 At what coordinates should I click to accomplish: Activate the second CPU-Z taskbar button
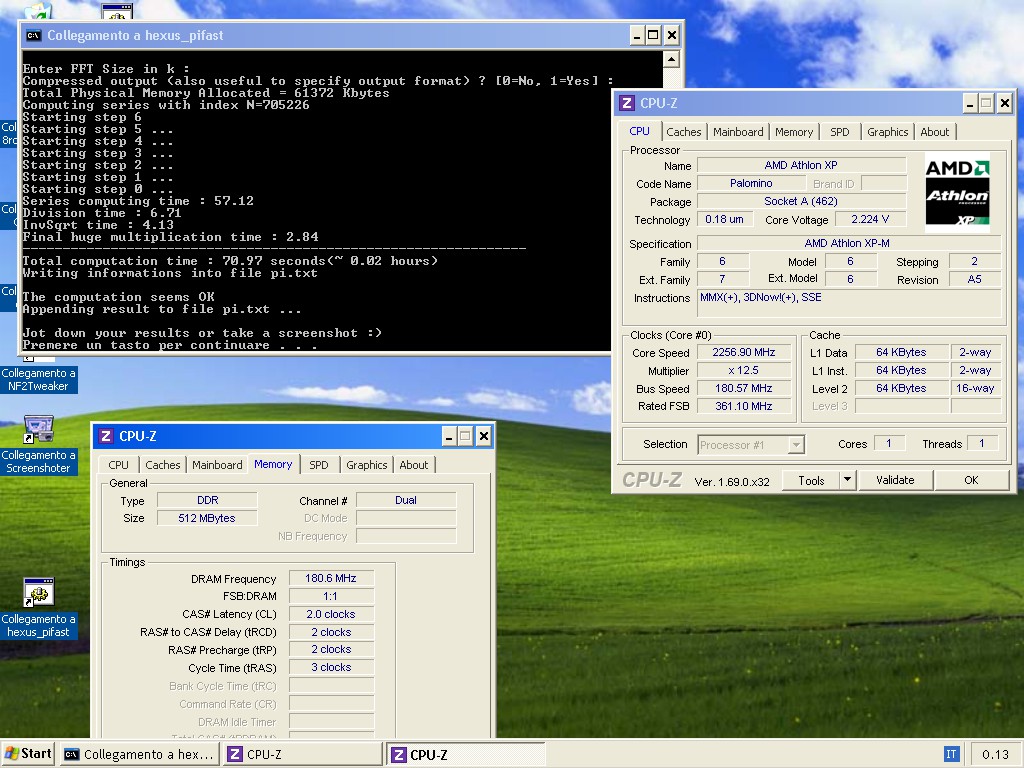pyautogui.click(x=466, y=754)
